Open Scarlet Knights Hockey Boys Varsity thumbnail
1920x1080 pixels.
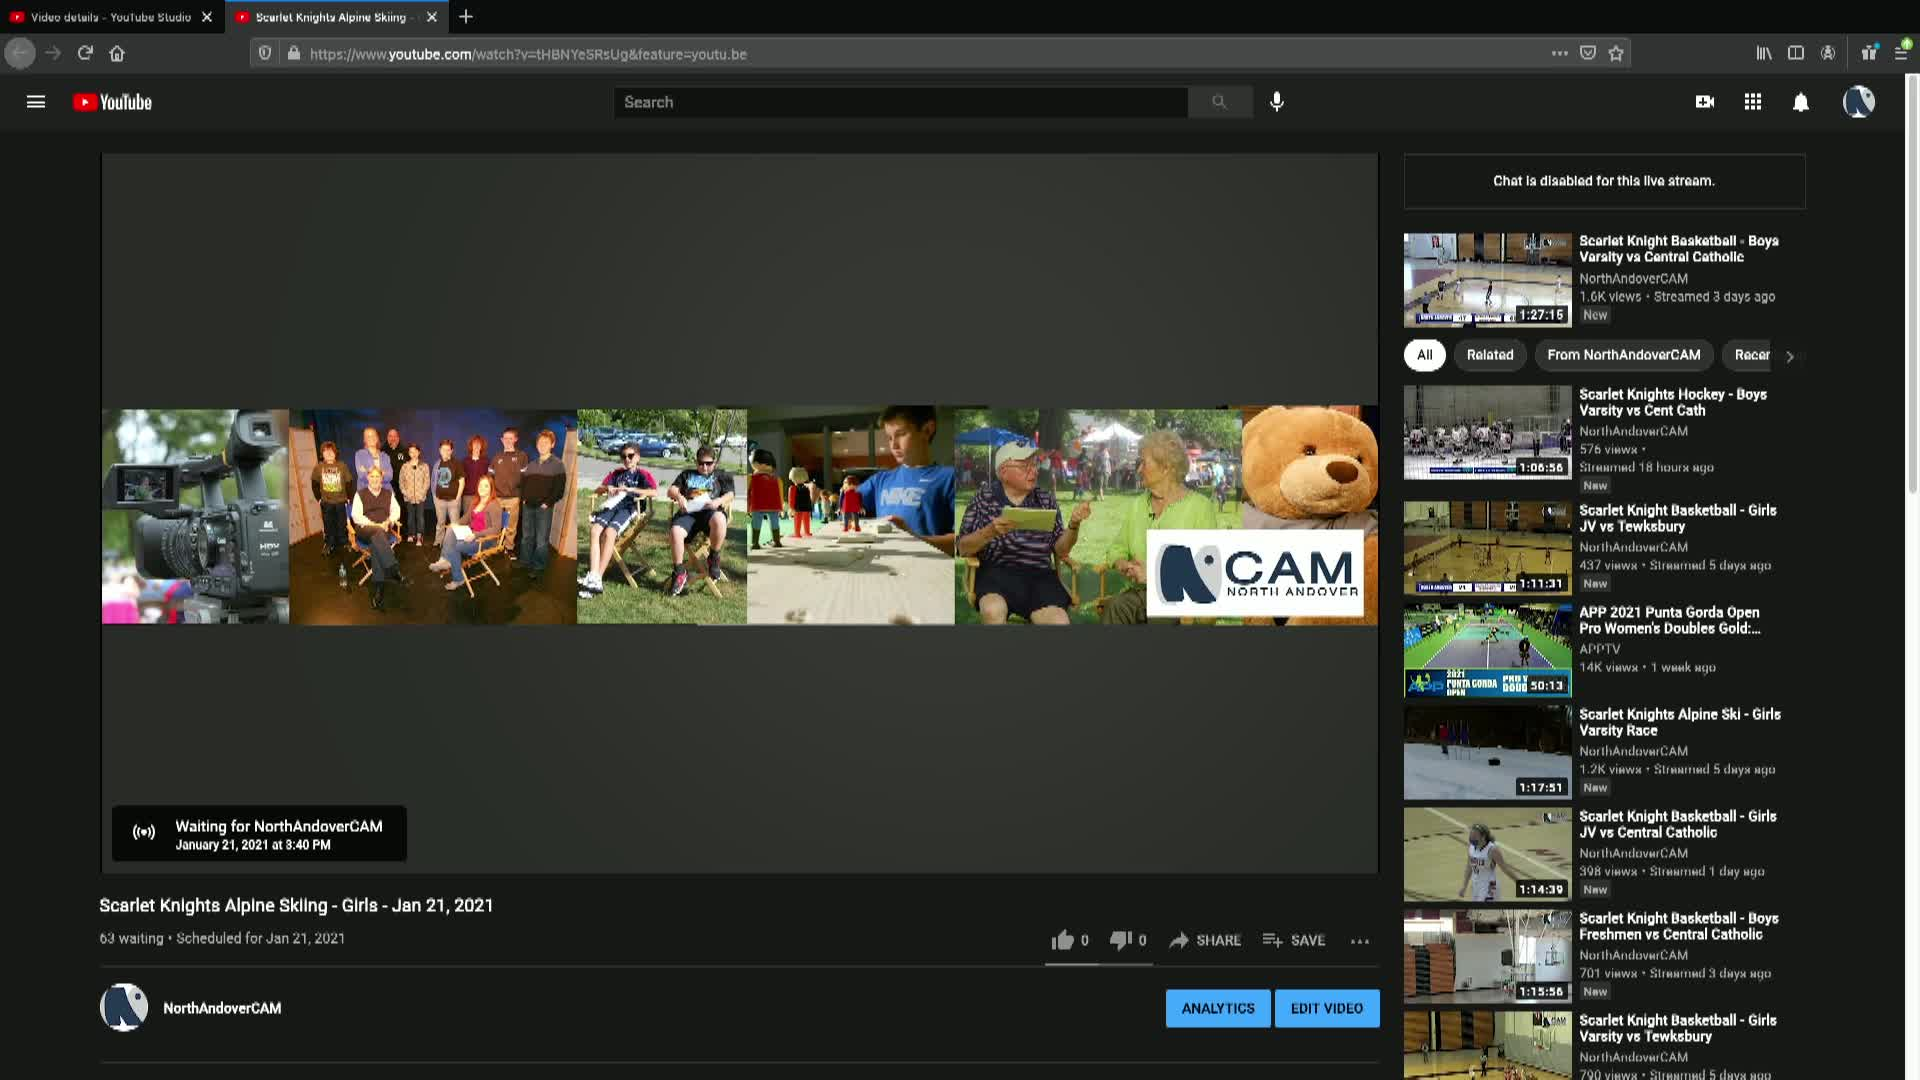tap(1487, 432)
